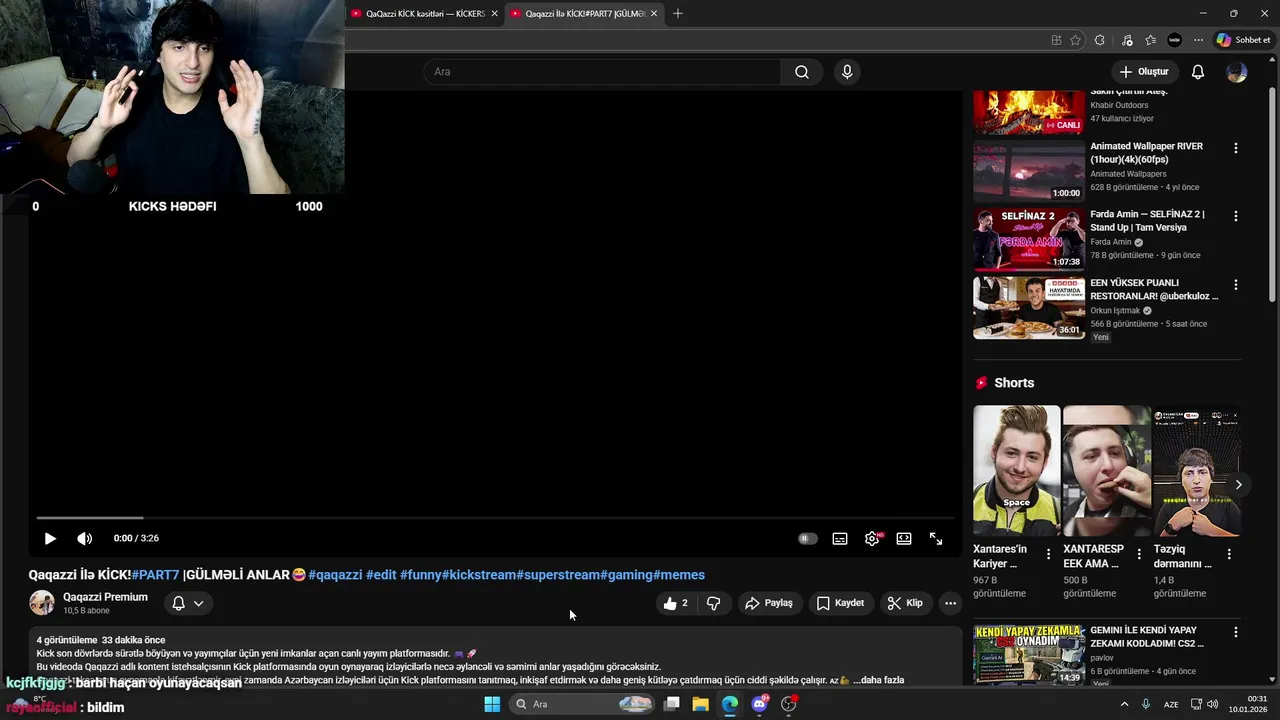Open options for the GEMINI İLE KENDİ YAPAY video
1280x720 pixels.
[x=1235, y=632]
